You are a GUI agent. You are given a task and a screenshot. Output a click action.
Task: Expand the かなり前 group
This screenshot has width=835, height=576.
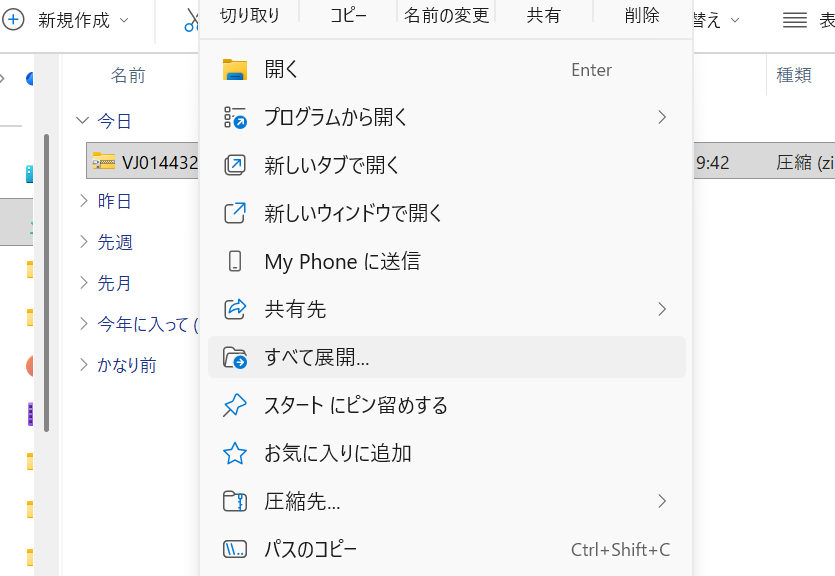tap(83, 365)
